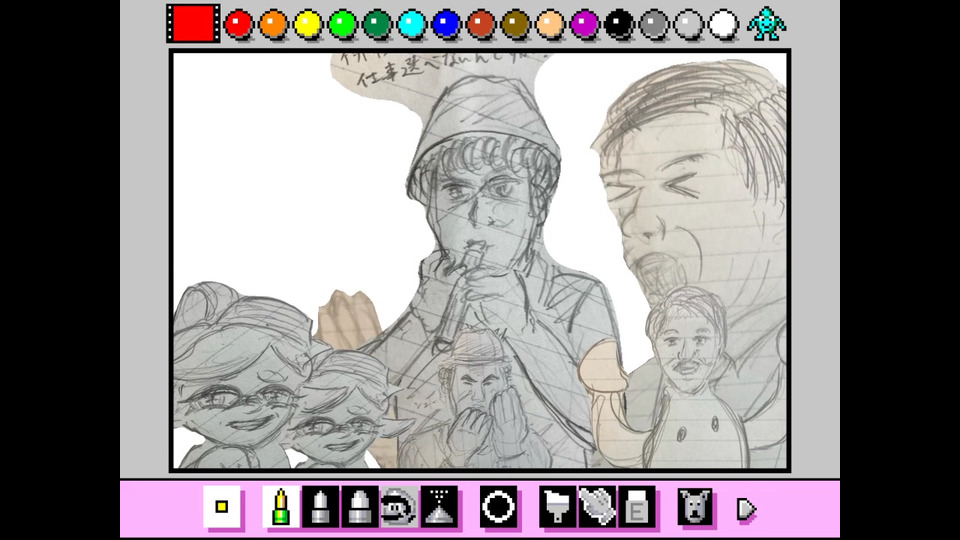
Task: Select the eraser tool marked E
Action: pyautogui.click(x=637, y=507)
